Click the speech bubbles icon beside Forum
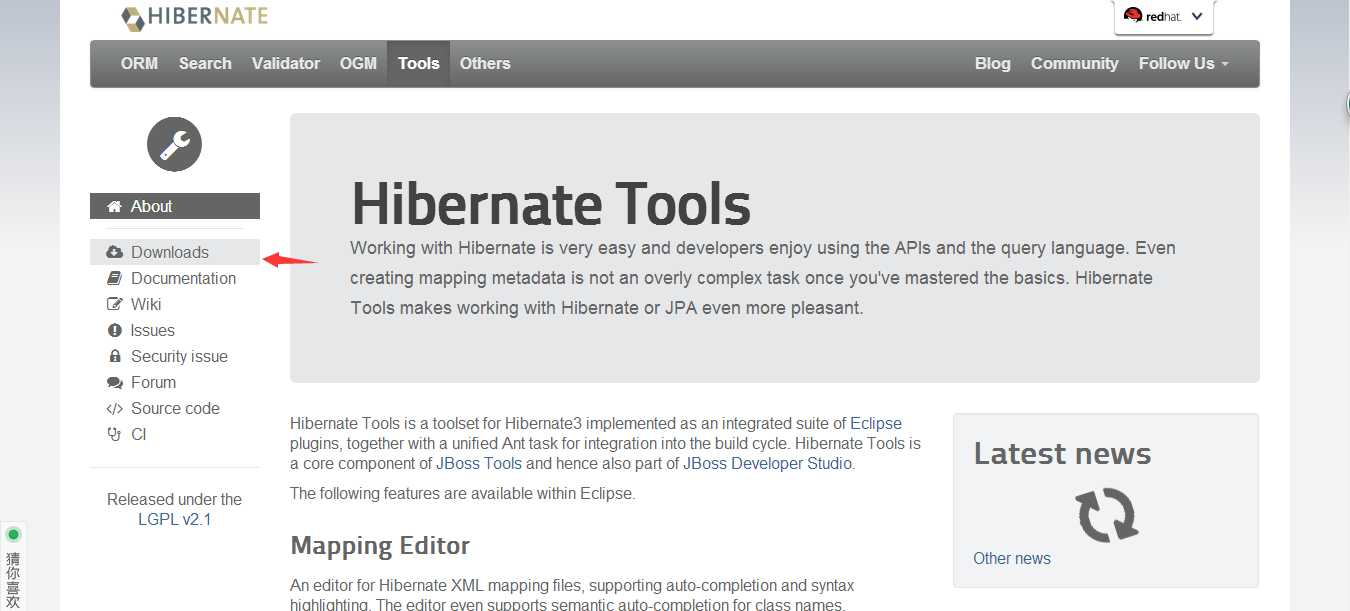The height and width of the screenshot is (611, 1350). (114, 382)
